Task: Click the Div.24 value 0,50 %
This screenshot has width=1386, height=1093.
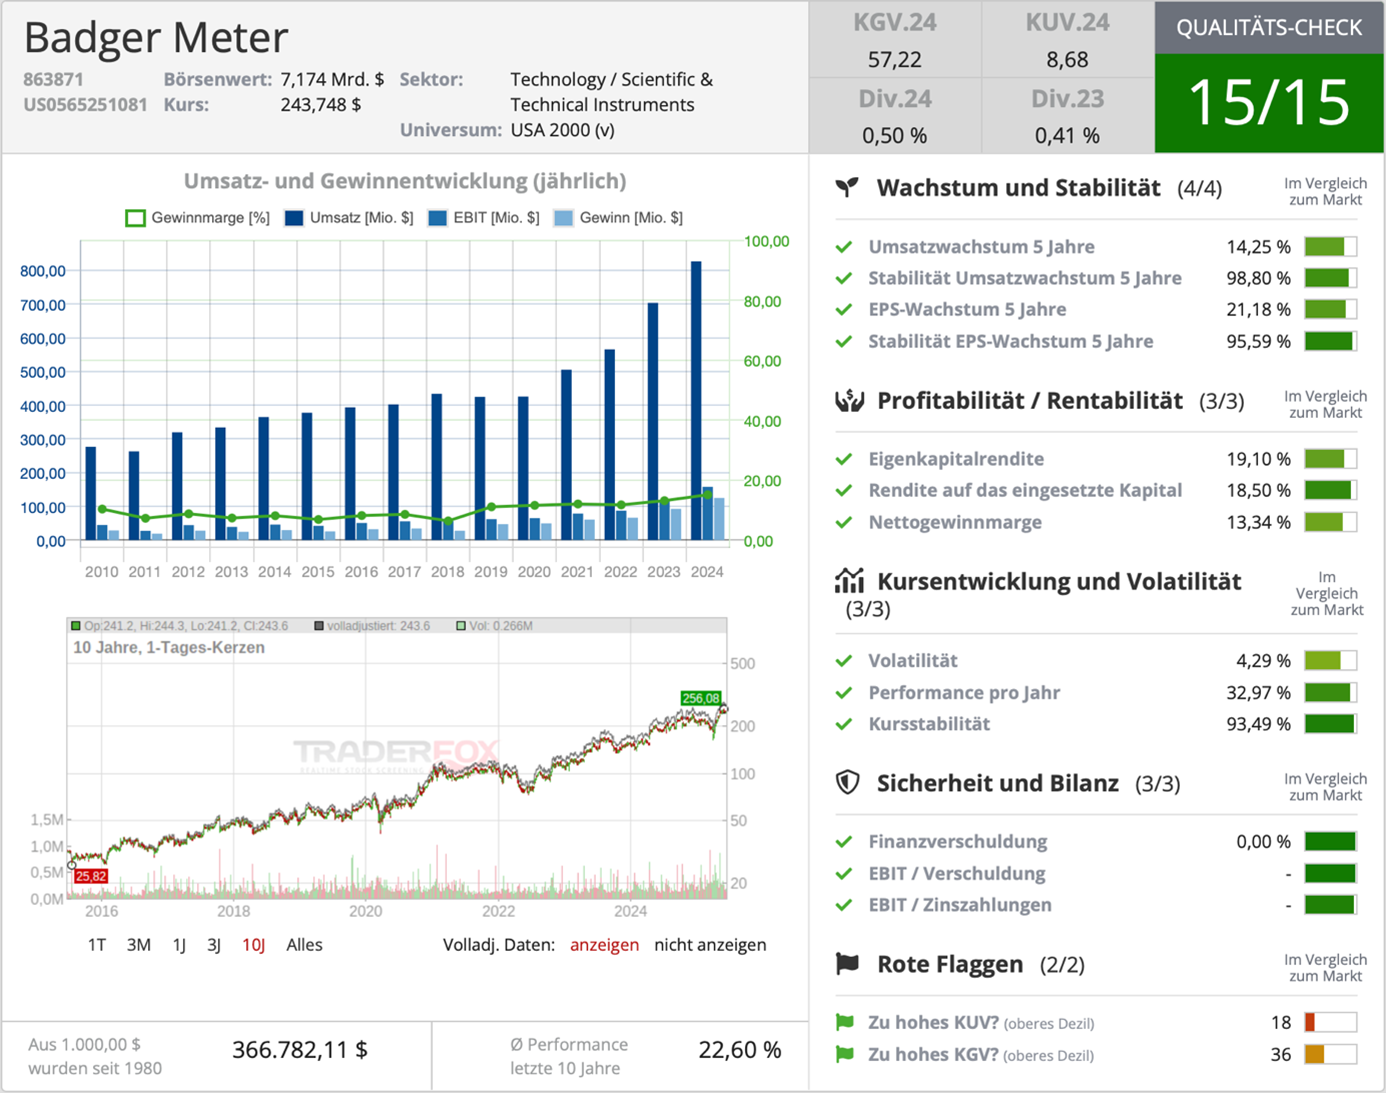Action: 894,136
